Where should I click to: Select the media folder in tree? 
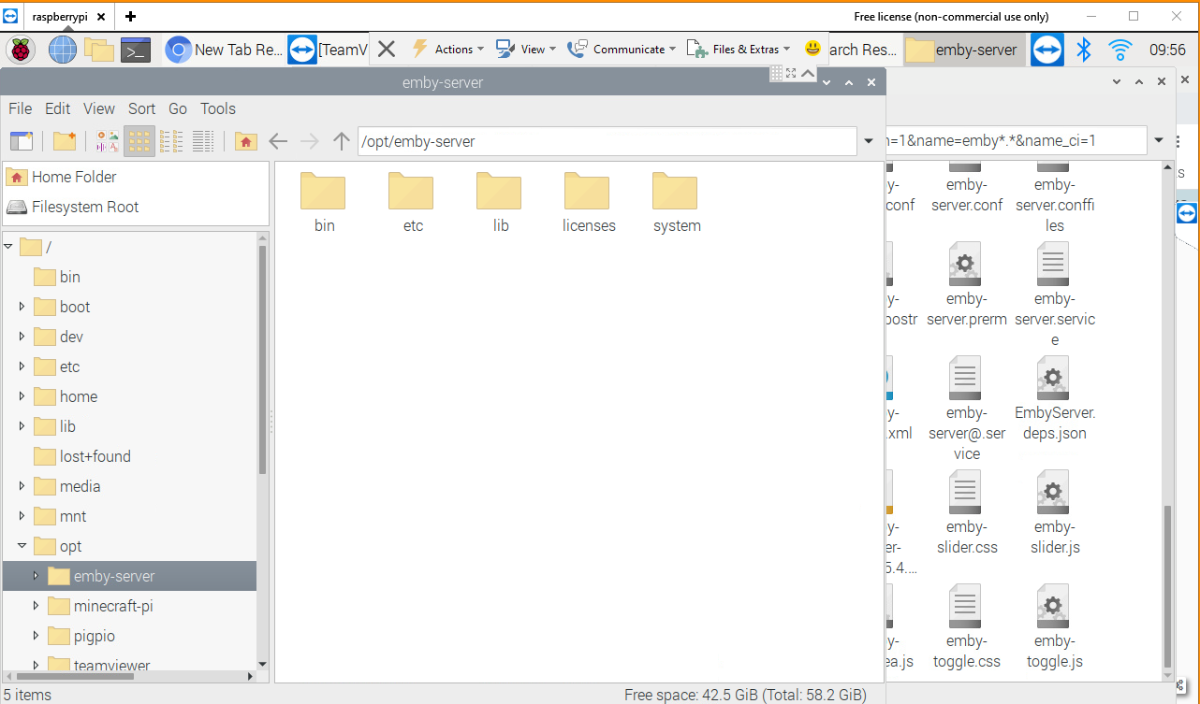67,486
